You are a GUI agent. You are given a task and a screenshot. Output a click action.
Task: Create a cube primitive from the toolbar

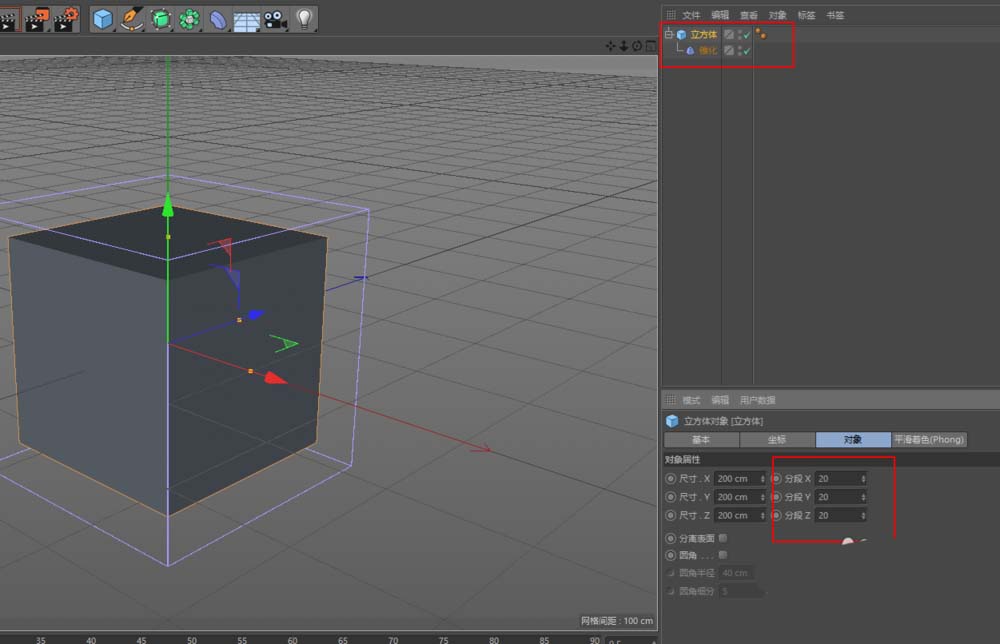click(x=103, y=17)
